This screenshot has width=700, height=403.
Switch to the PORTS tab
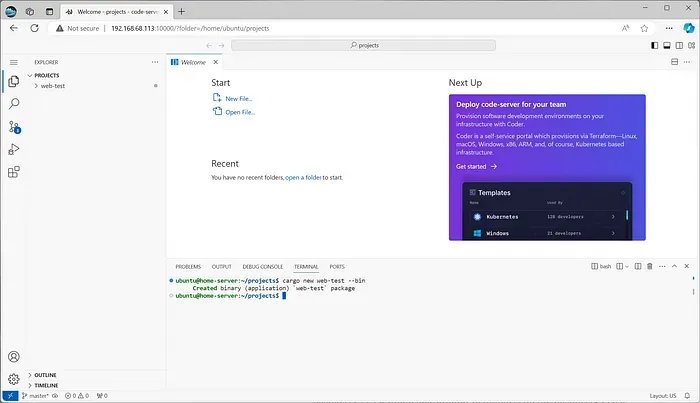(337, 266)
